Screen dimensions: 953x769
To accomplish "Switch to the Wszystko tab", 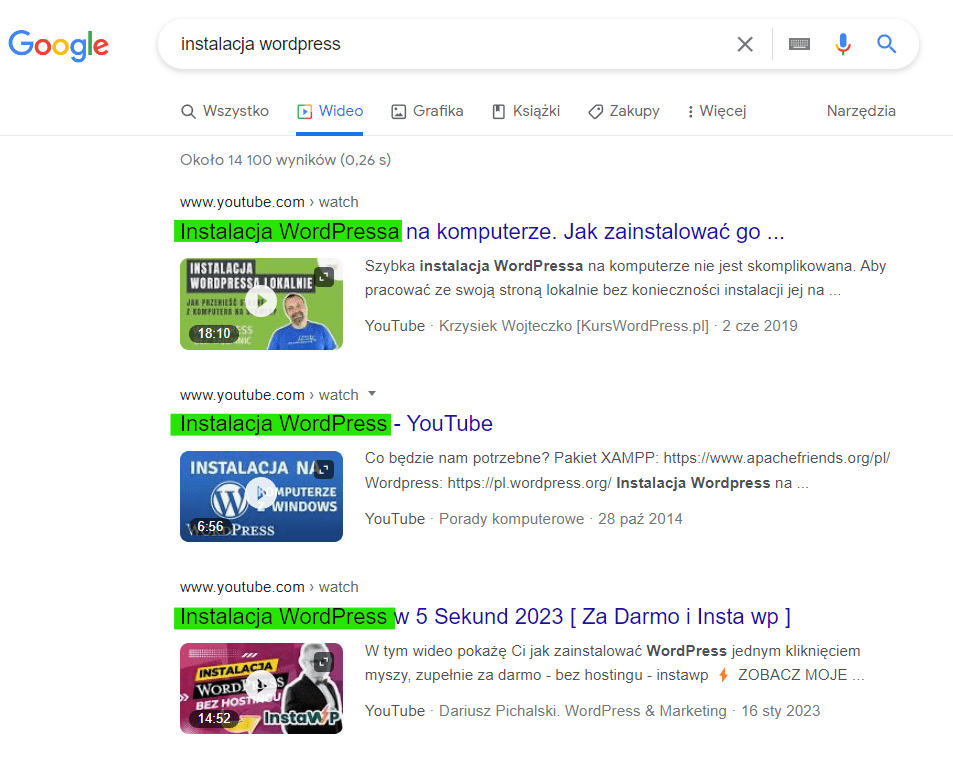I will pyautogui.click(x=225, y=110).
